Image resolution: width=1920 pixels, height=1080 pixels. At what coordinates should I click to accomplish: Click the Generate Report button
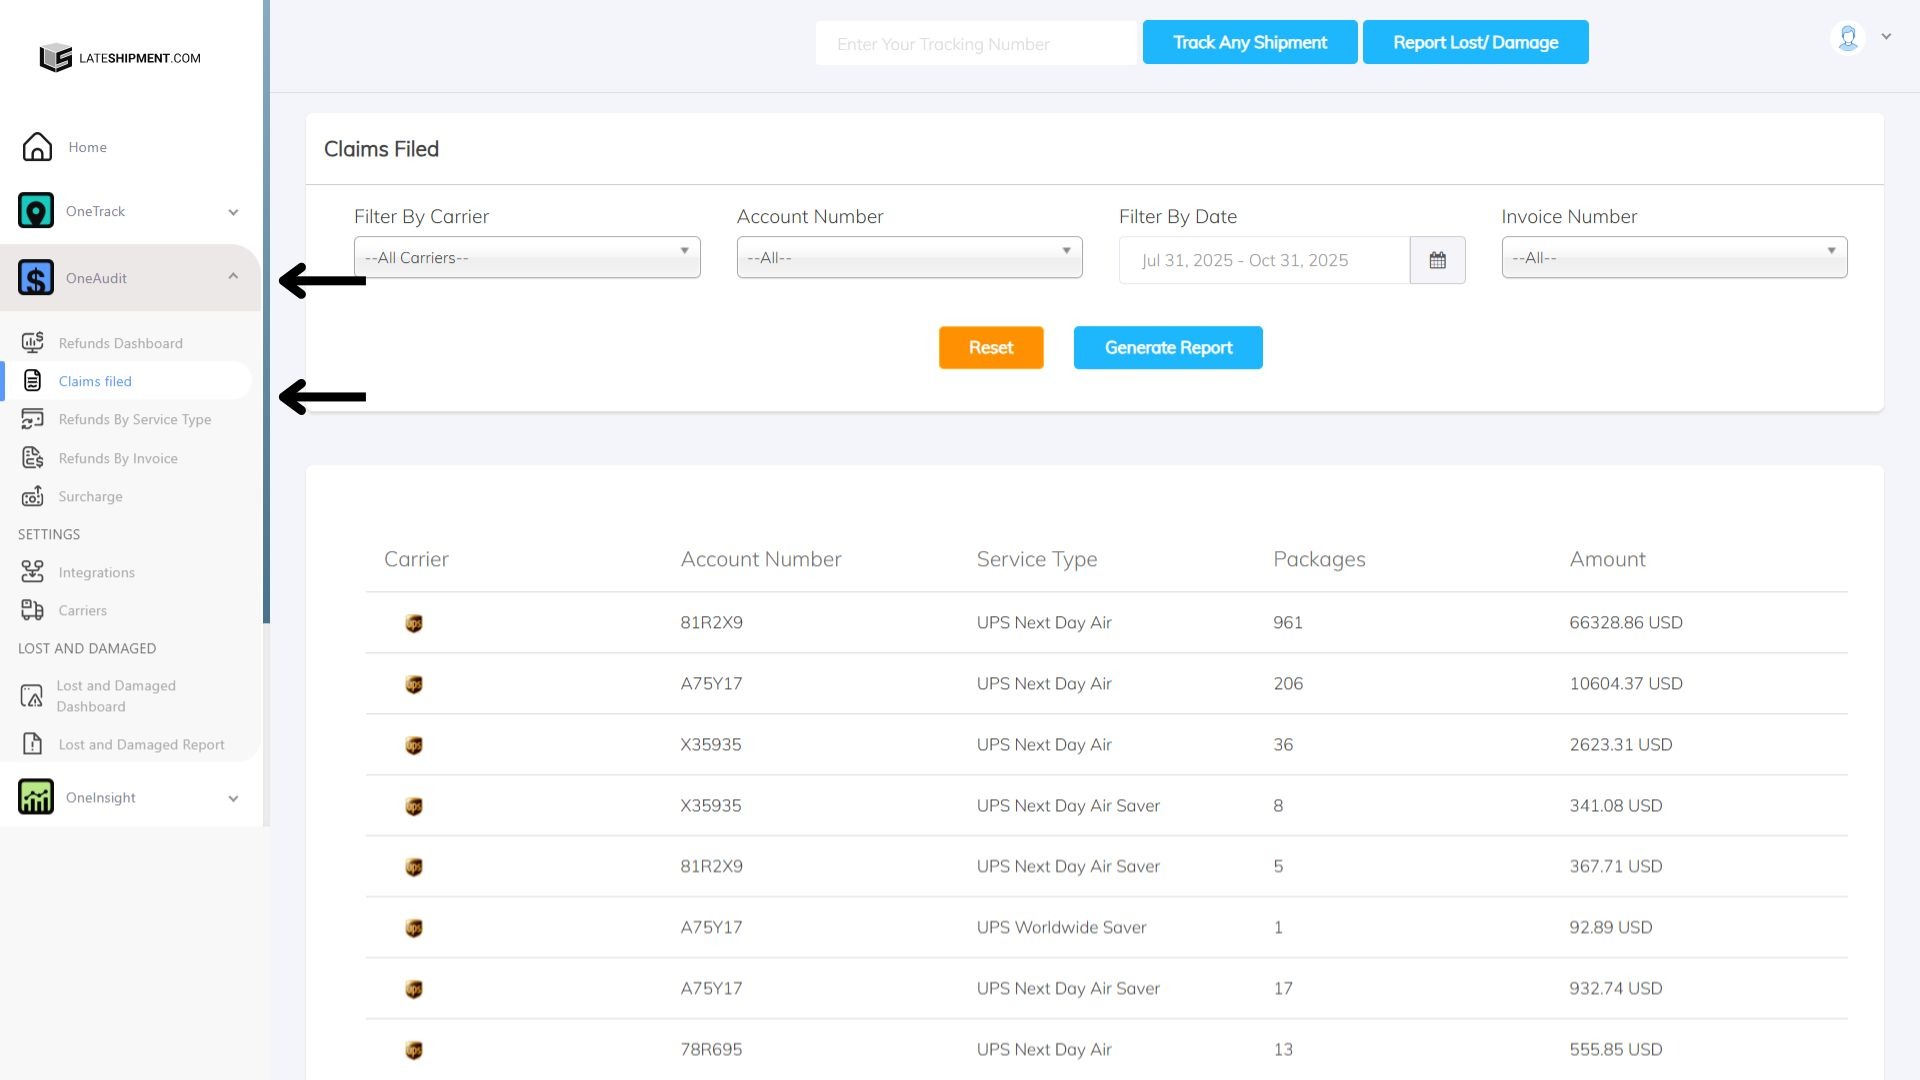tap(1167, 347)
